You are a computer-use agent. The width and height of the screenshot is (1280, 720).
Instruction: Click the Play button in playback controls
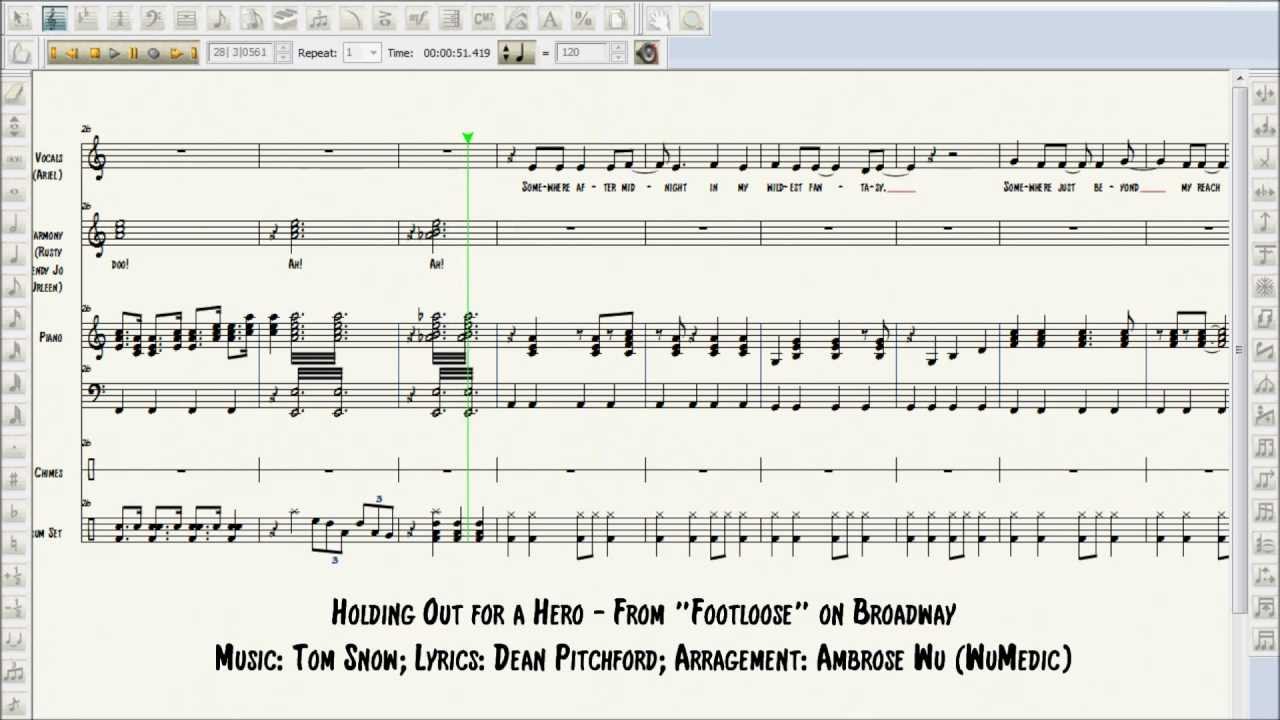(x=115, y=53)
